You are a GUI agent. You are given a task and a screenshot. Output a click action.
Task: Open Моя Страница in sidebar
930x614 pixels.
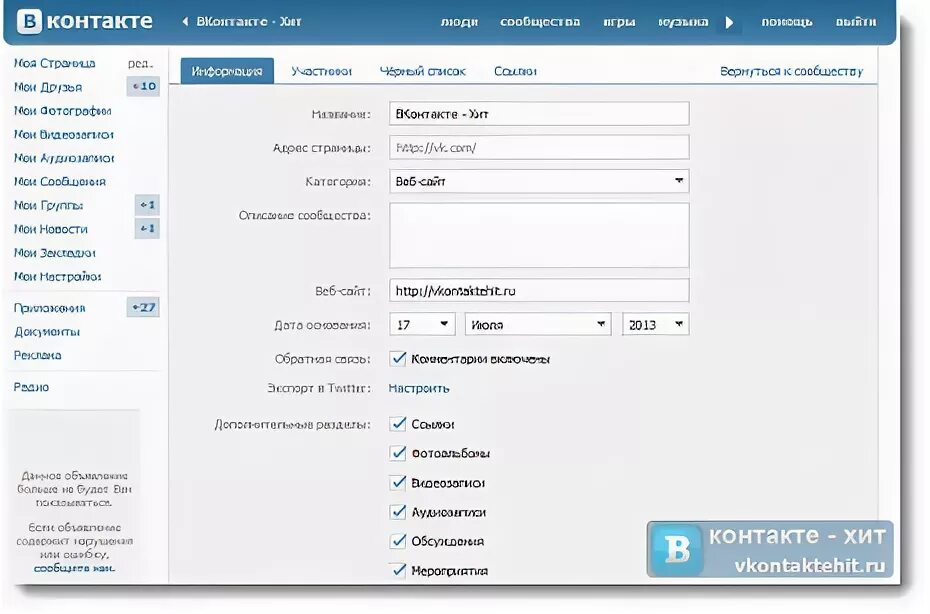55,63
